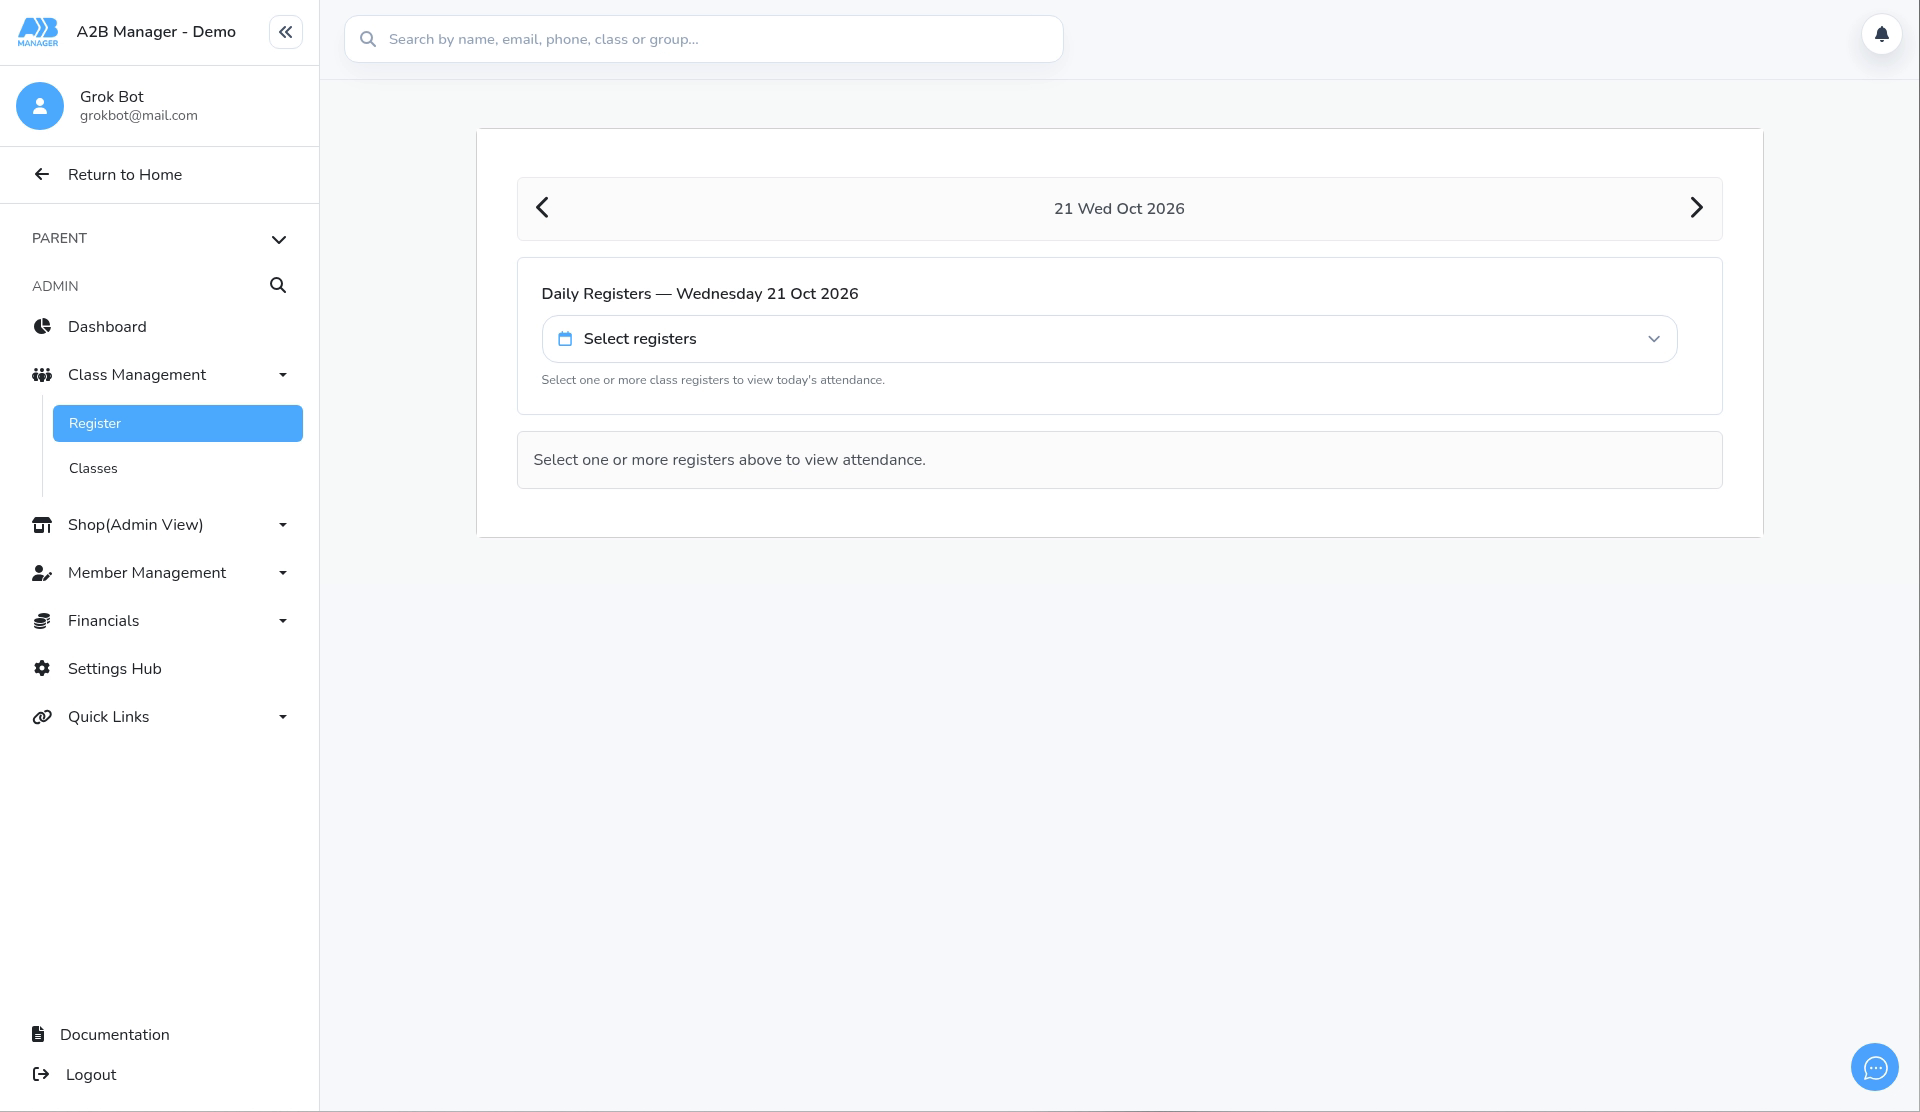Expand the PARENT section chevron
This screenshot has height=1112, width=1920.
click(x=279, y=239)
